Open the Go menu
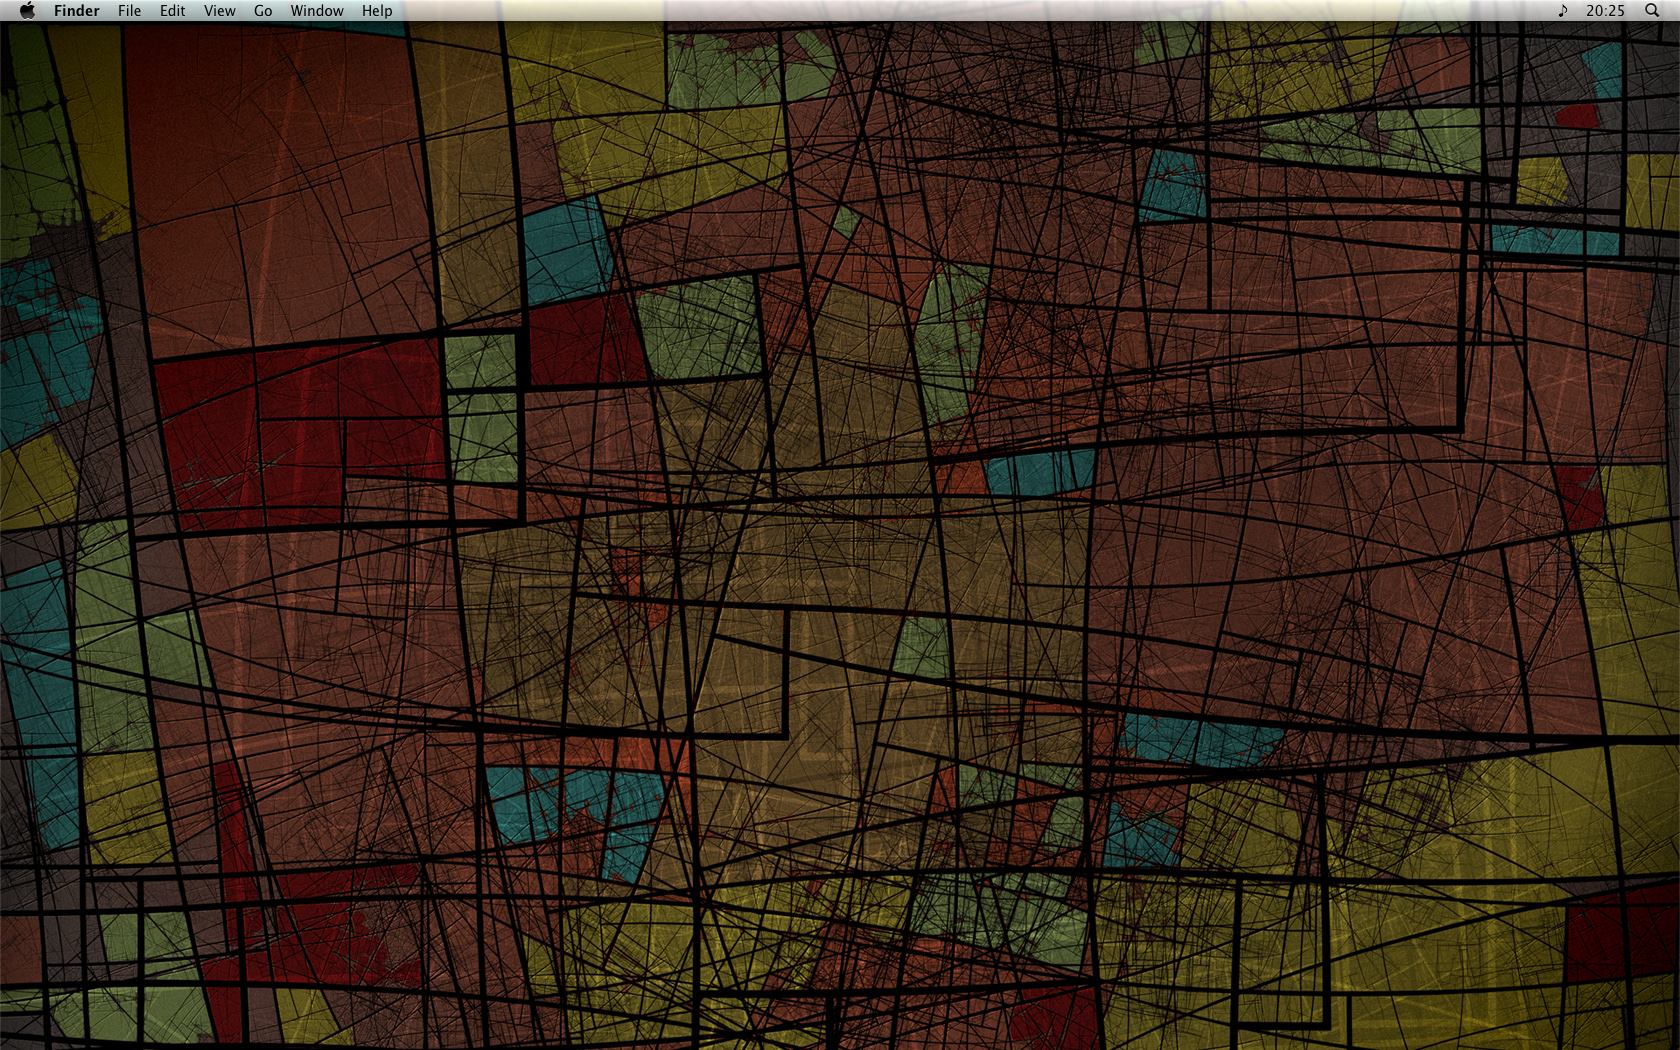The image size is (1680, 1050). tap(263, 10)
